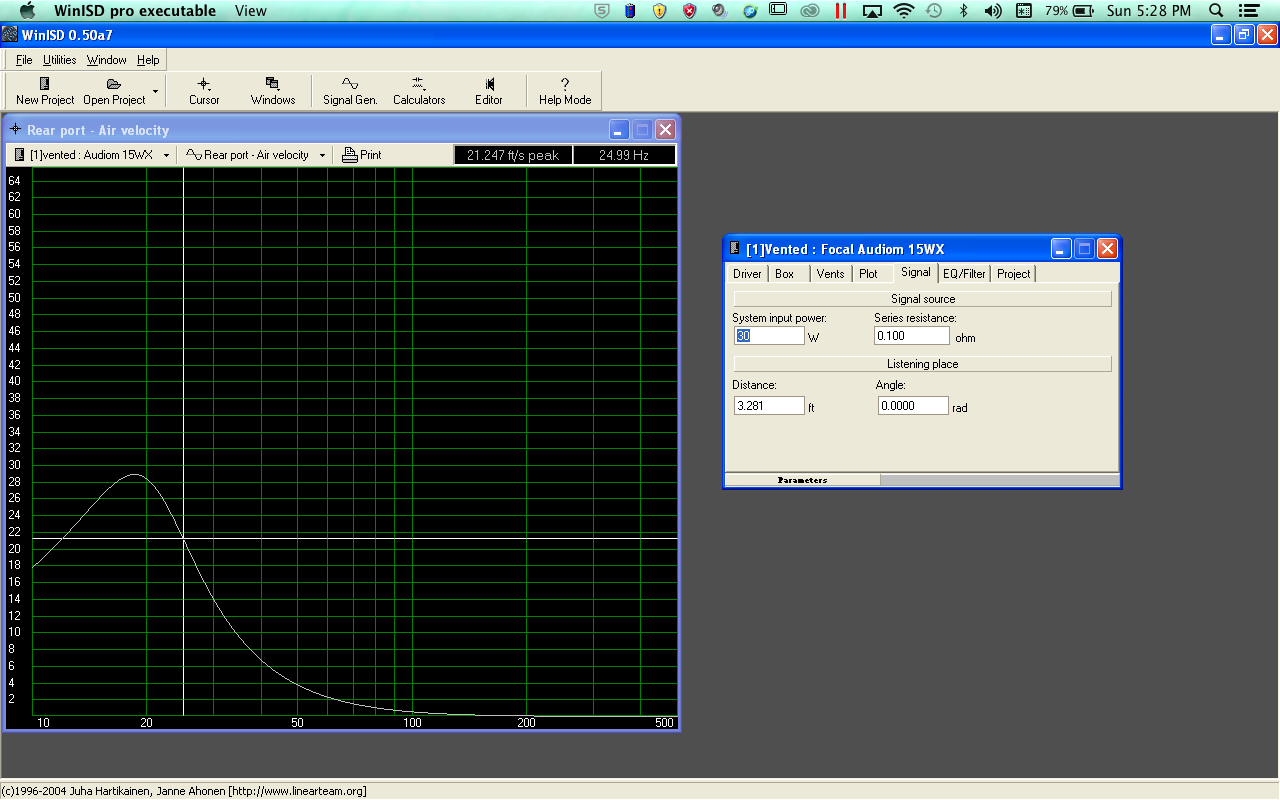Click the Angle input field
1280x800 pixels.
coord(913,405)
